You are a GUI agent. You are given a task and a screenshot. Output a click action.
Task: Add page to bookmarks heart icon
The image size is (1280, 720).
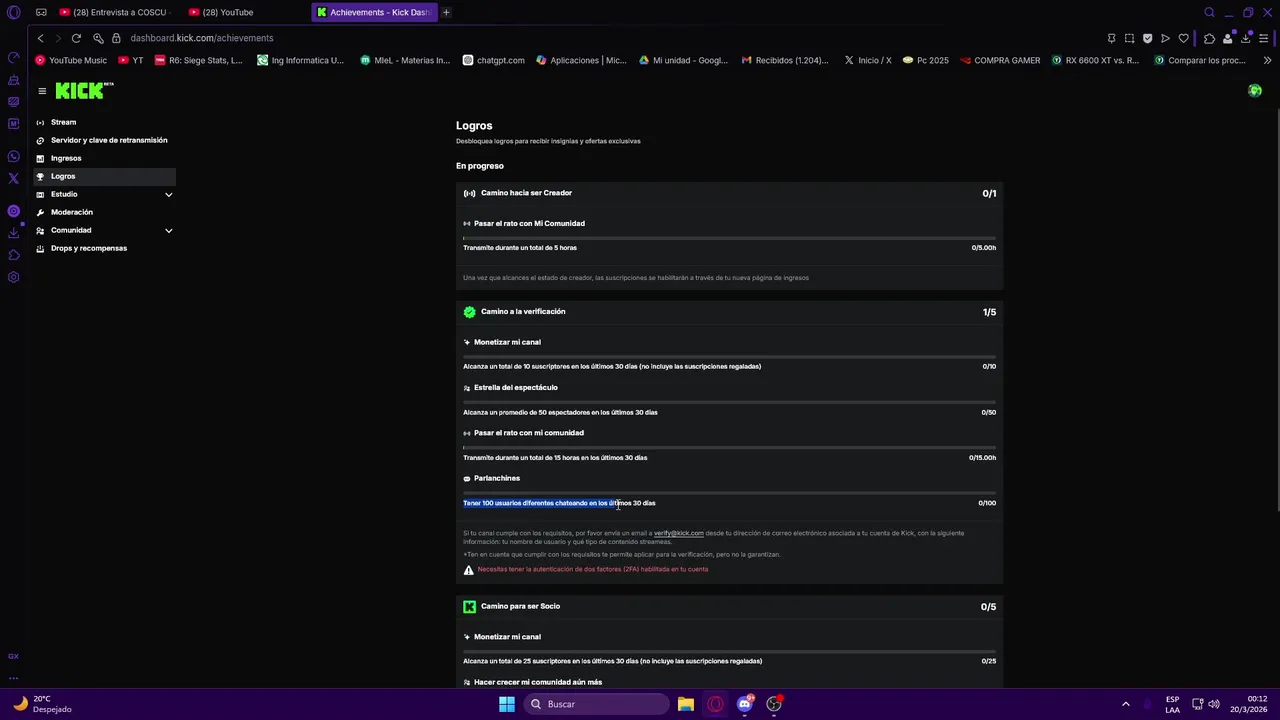1183,38
